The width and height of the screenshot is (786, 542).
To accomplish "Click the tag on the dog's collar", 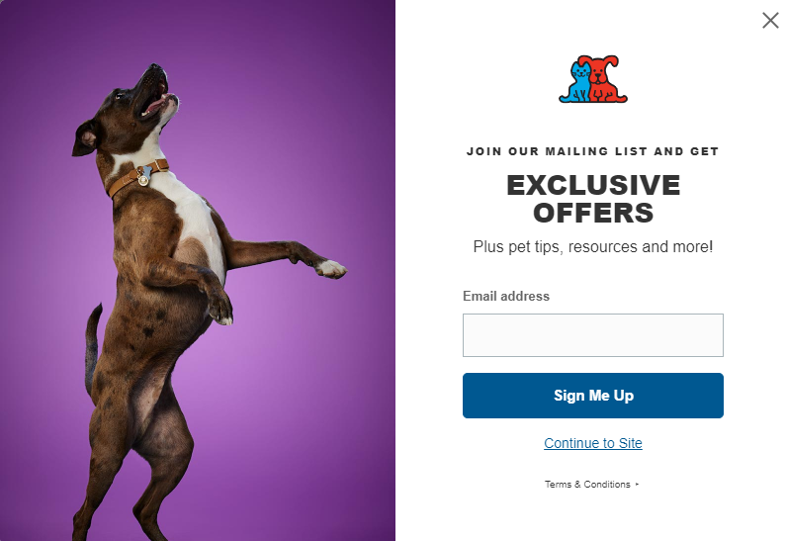I will tap(144, 175).
